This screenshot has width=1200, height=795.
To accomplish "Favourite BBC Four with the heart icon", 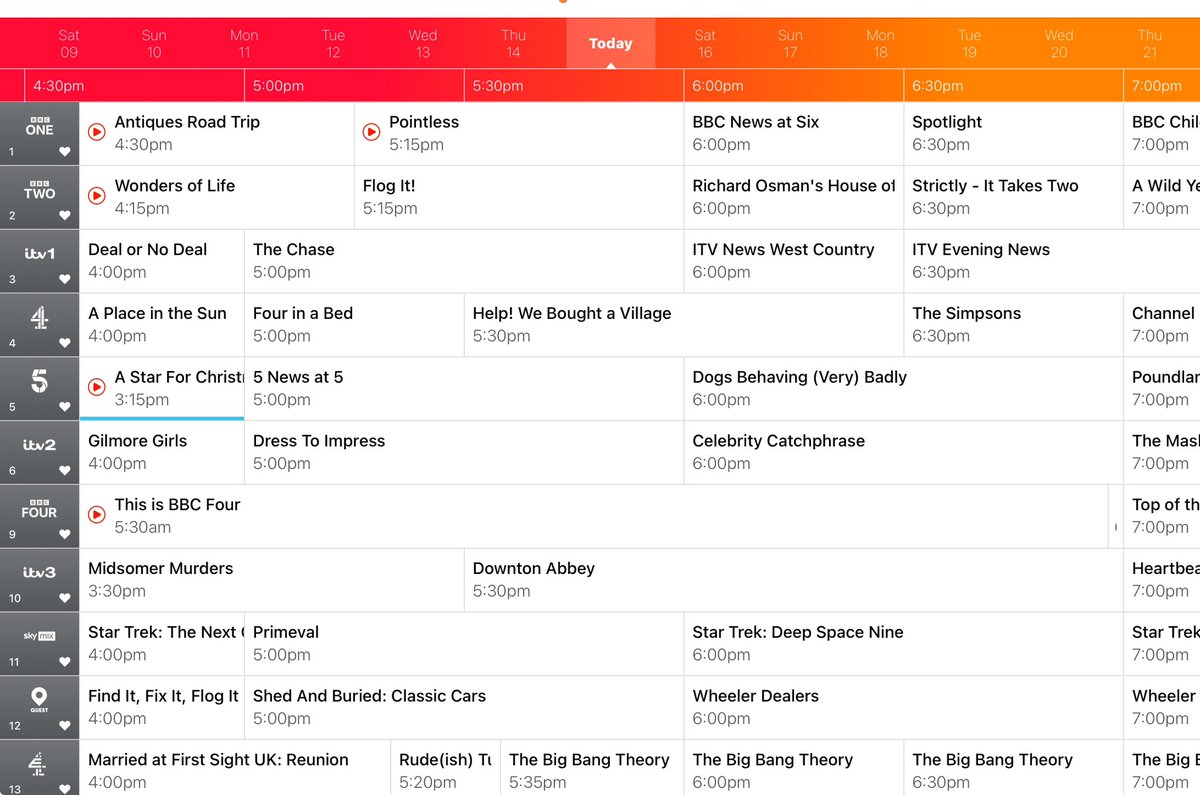I will point(65,535).
